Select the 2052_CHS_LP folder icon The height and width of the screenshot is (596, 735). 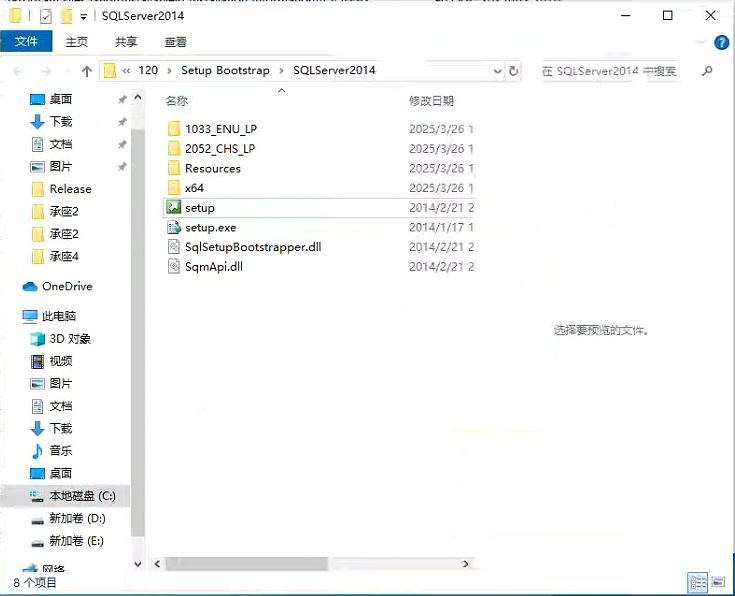[174, 148]
